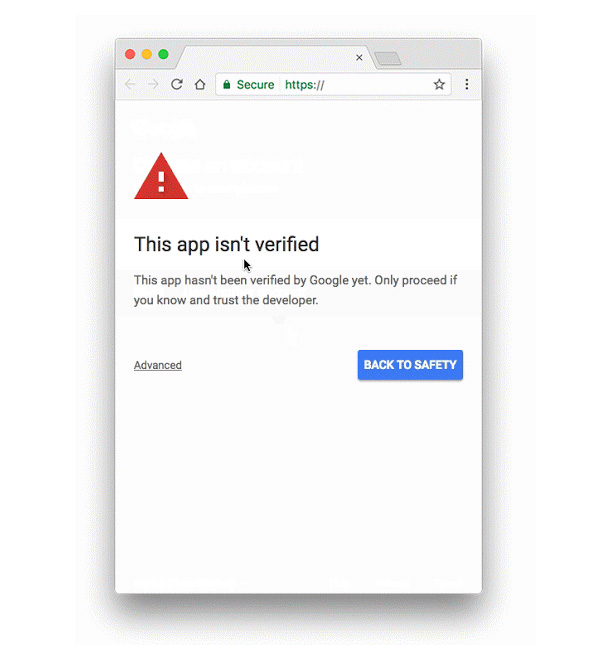
Task: Click the "This app isn't verified" heading
Action: tap(226, 244)
